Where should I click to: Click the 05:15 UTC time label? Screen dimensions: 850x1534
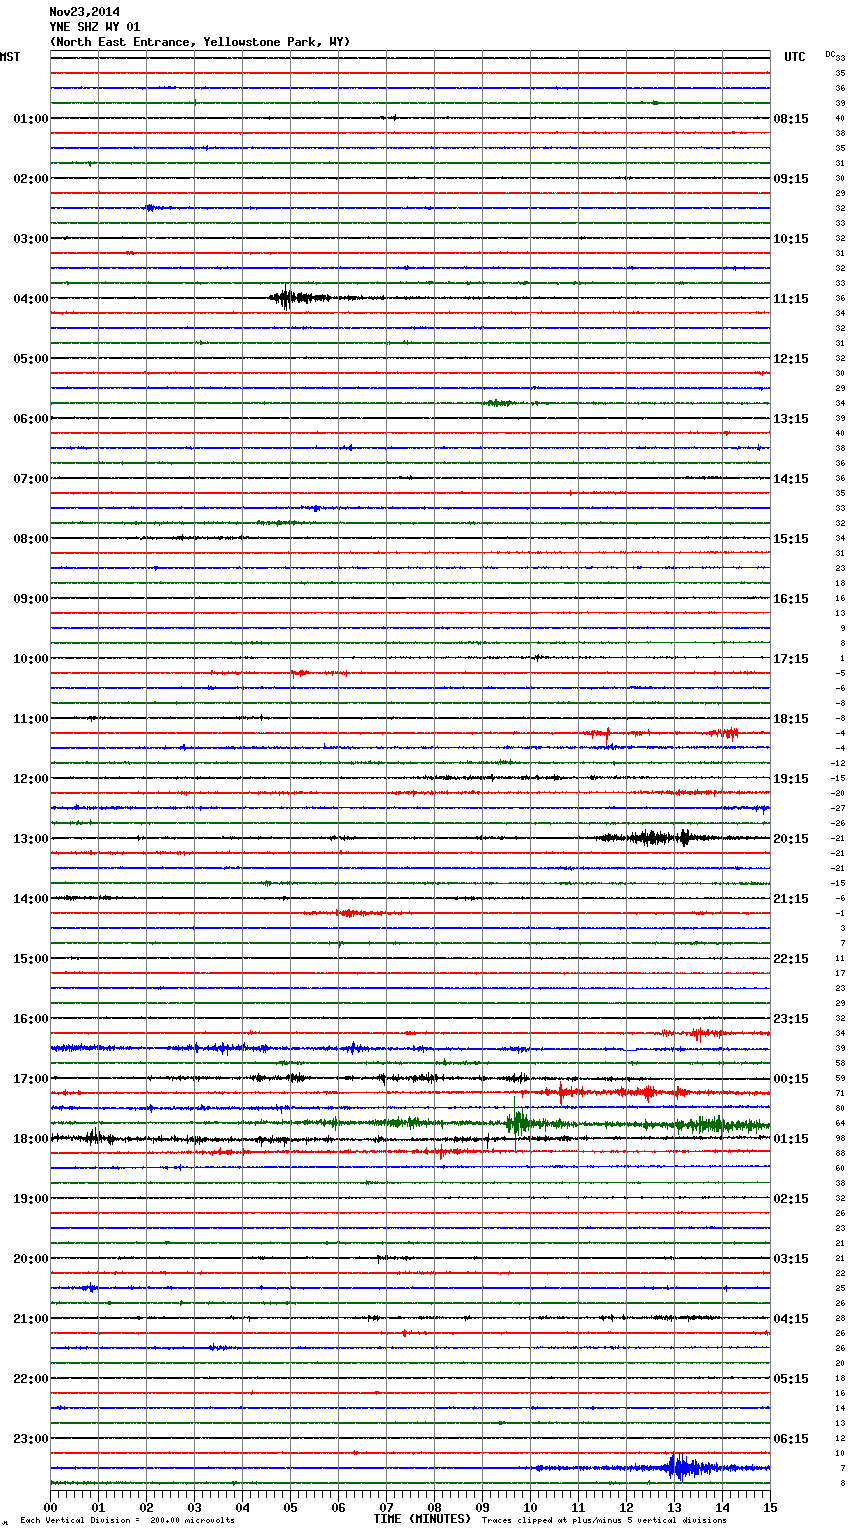pyautogui.click(x=791, y=1379)
